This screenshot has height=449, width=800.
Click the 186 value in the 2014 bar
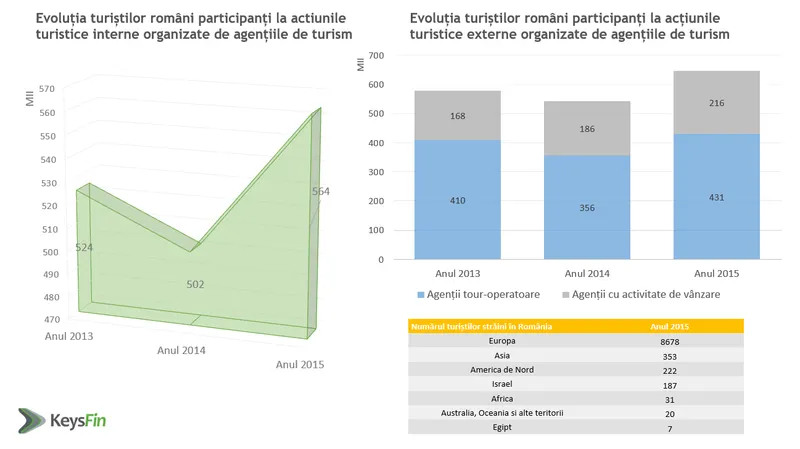pyautogui.click(x=587, y=129)
